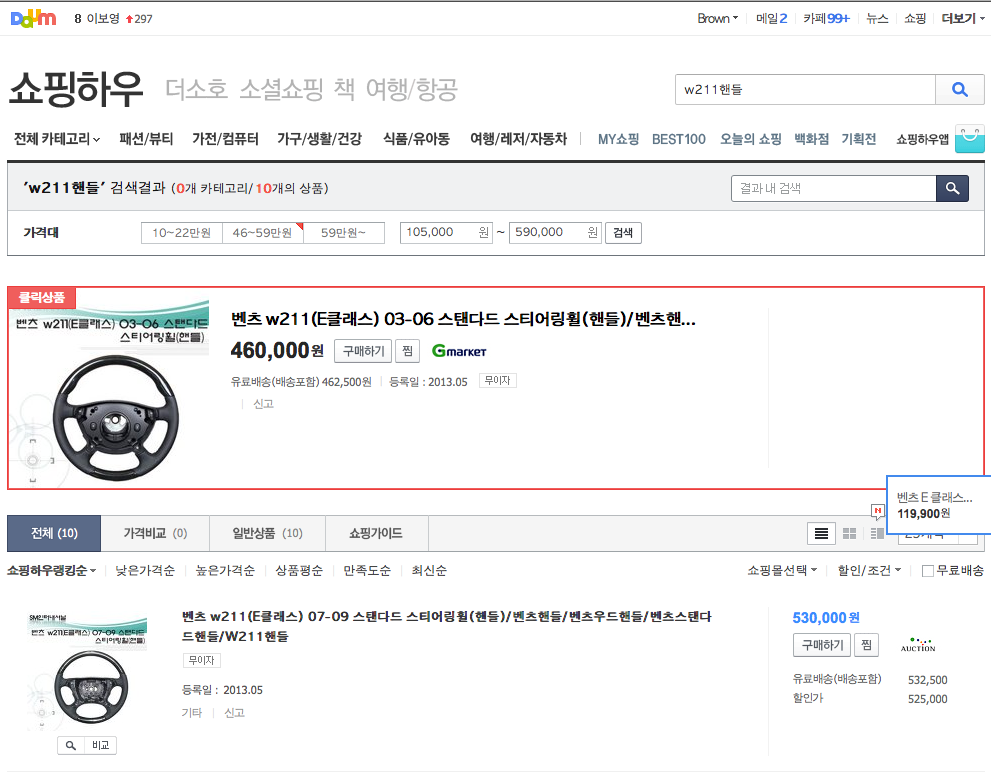Click the Gmarket seller logo
Image resolution: width=991 pixels, height=772 pixels.
click(459, 351)
